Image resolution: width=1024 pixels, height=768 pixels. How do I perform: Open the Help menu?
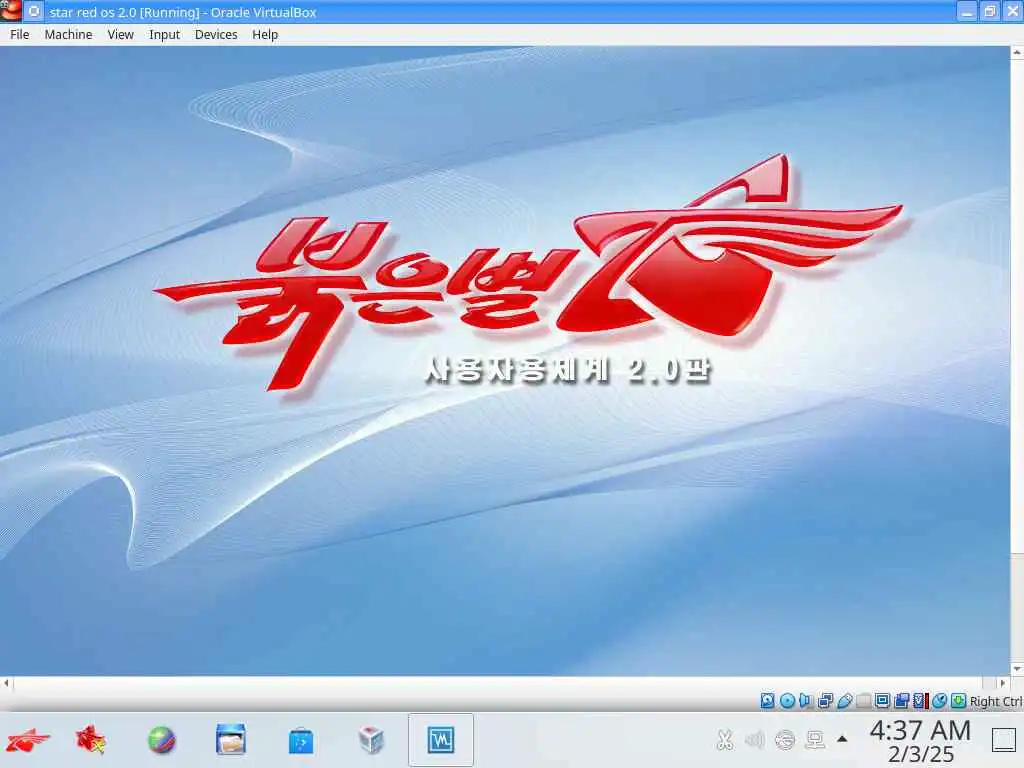pos(265,35)
